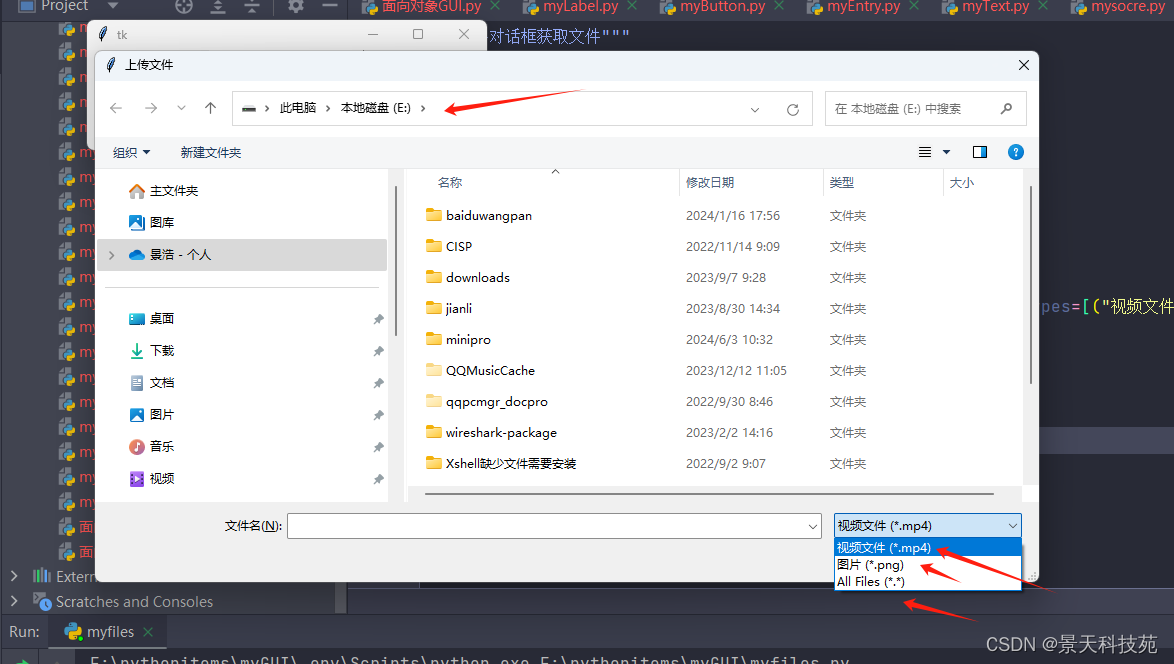Sort by 修改日期 column header
This screenshot has height=664, width=1174.
710,183
